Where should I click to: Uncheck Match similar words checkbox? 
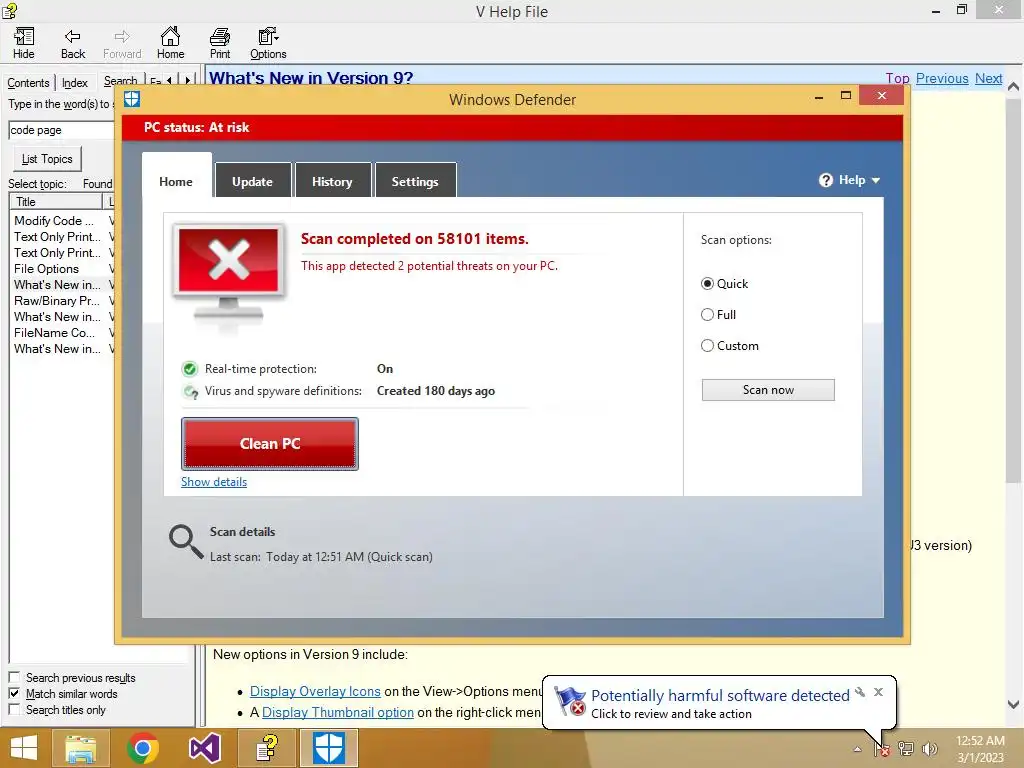[x=14, y=694]
